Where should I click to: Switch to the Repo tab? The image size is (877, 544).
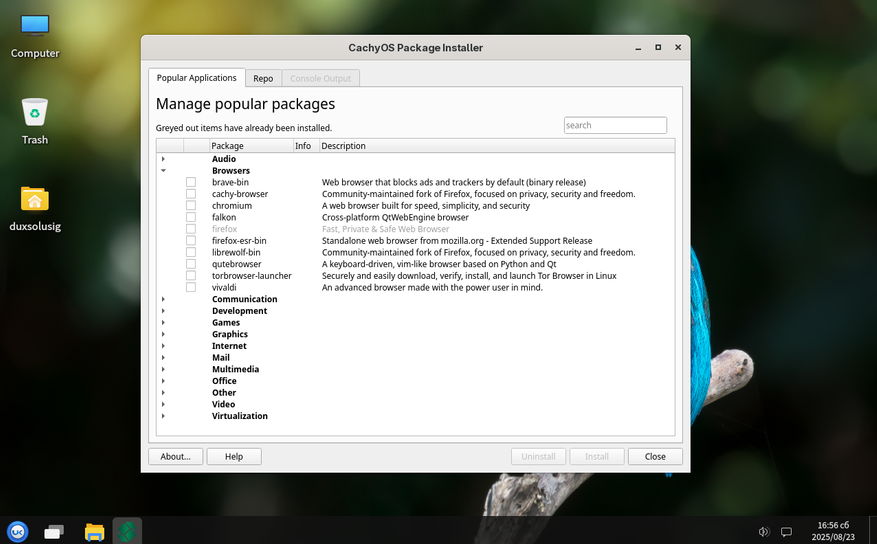263,79
